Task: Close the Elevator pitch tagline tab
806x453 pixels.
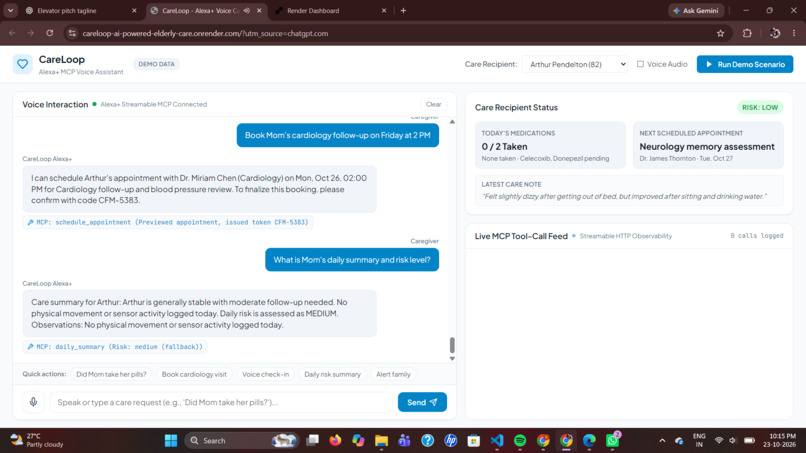Action: [134, 10]
